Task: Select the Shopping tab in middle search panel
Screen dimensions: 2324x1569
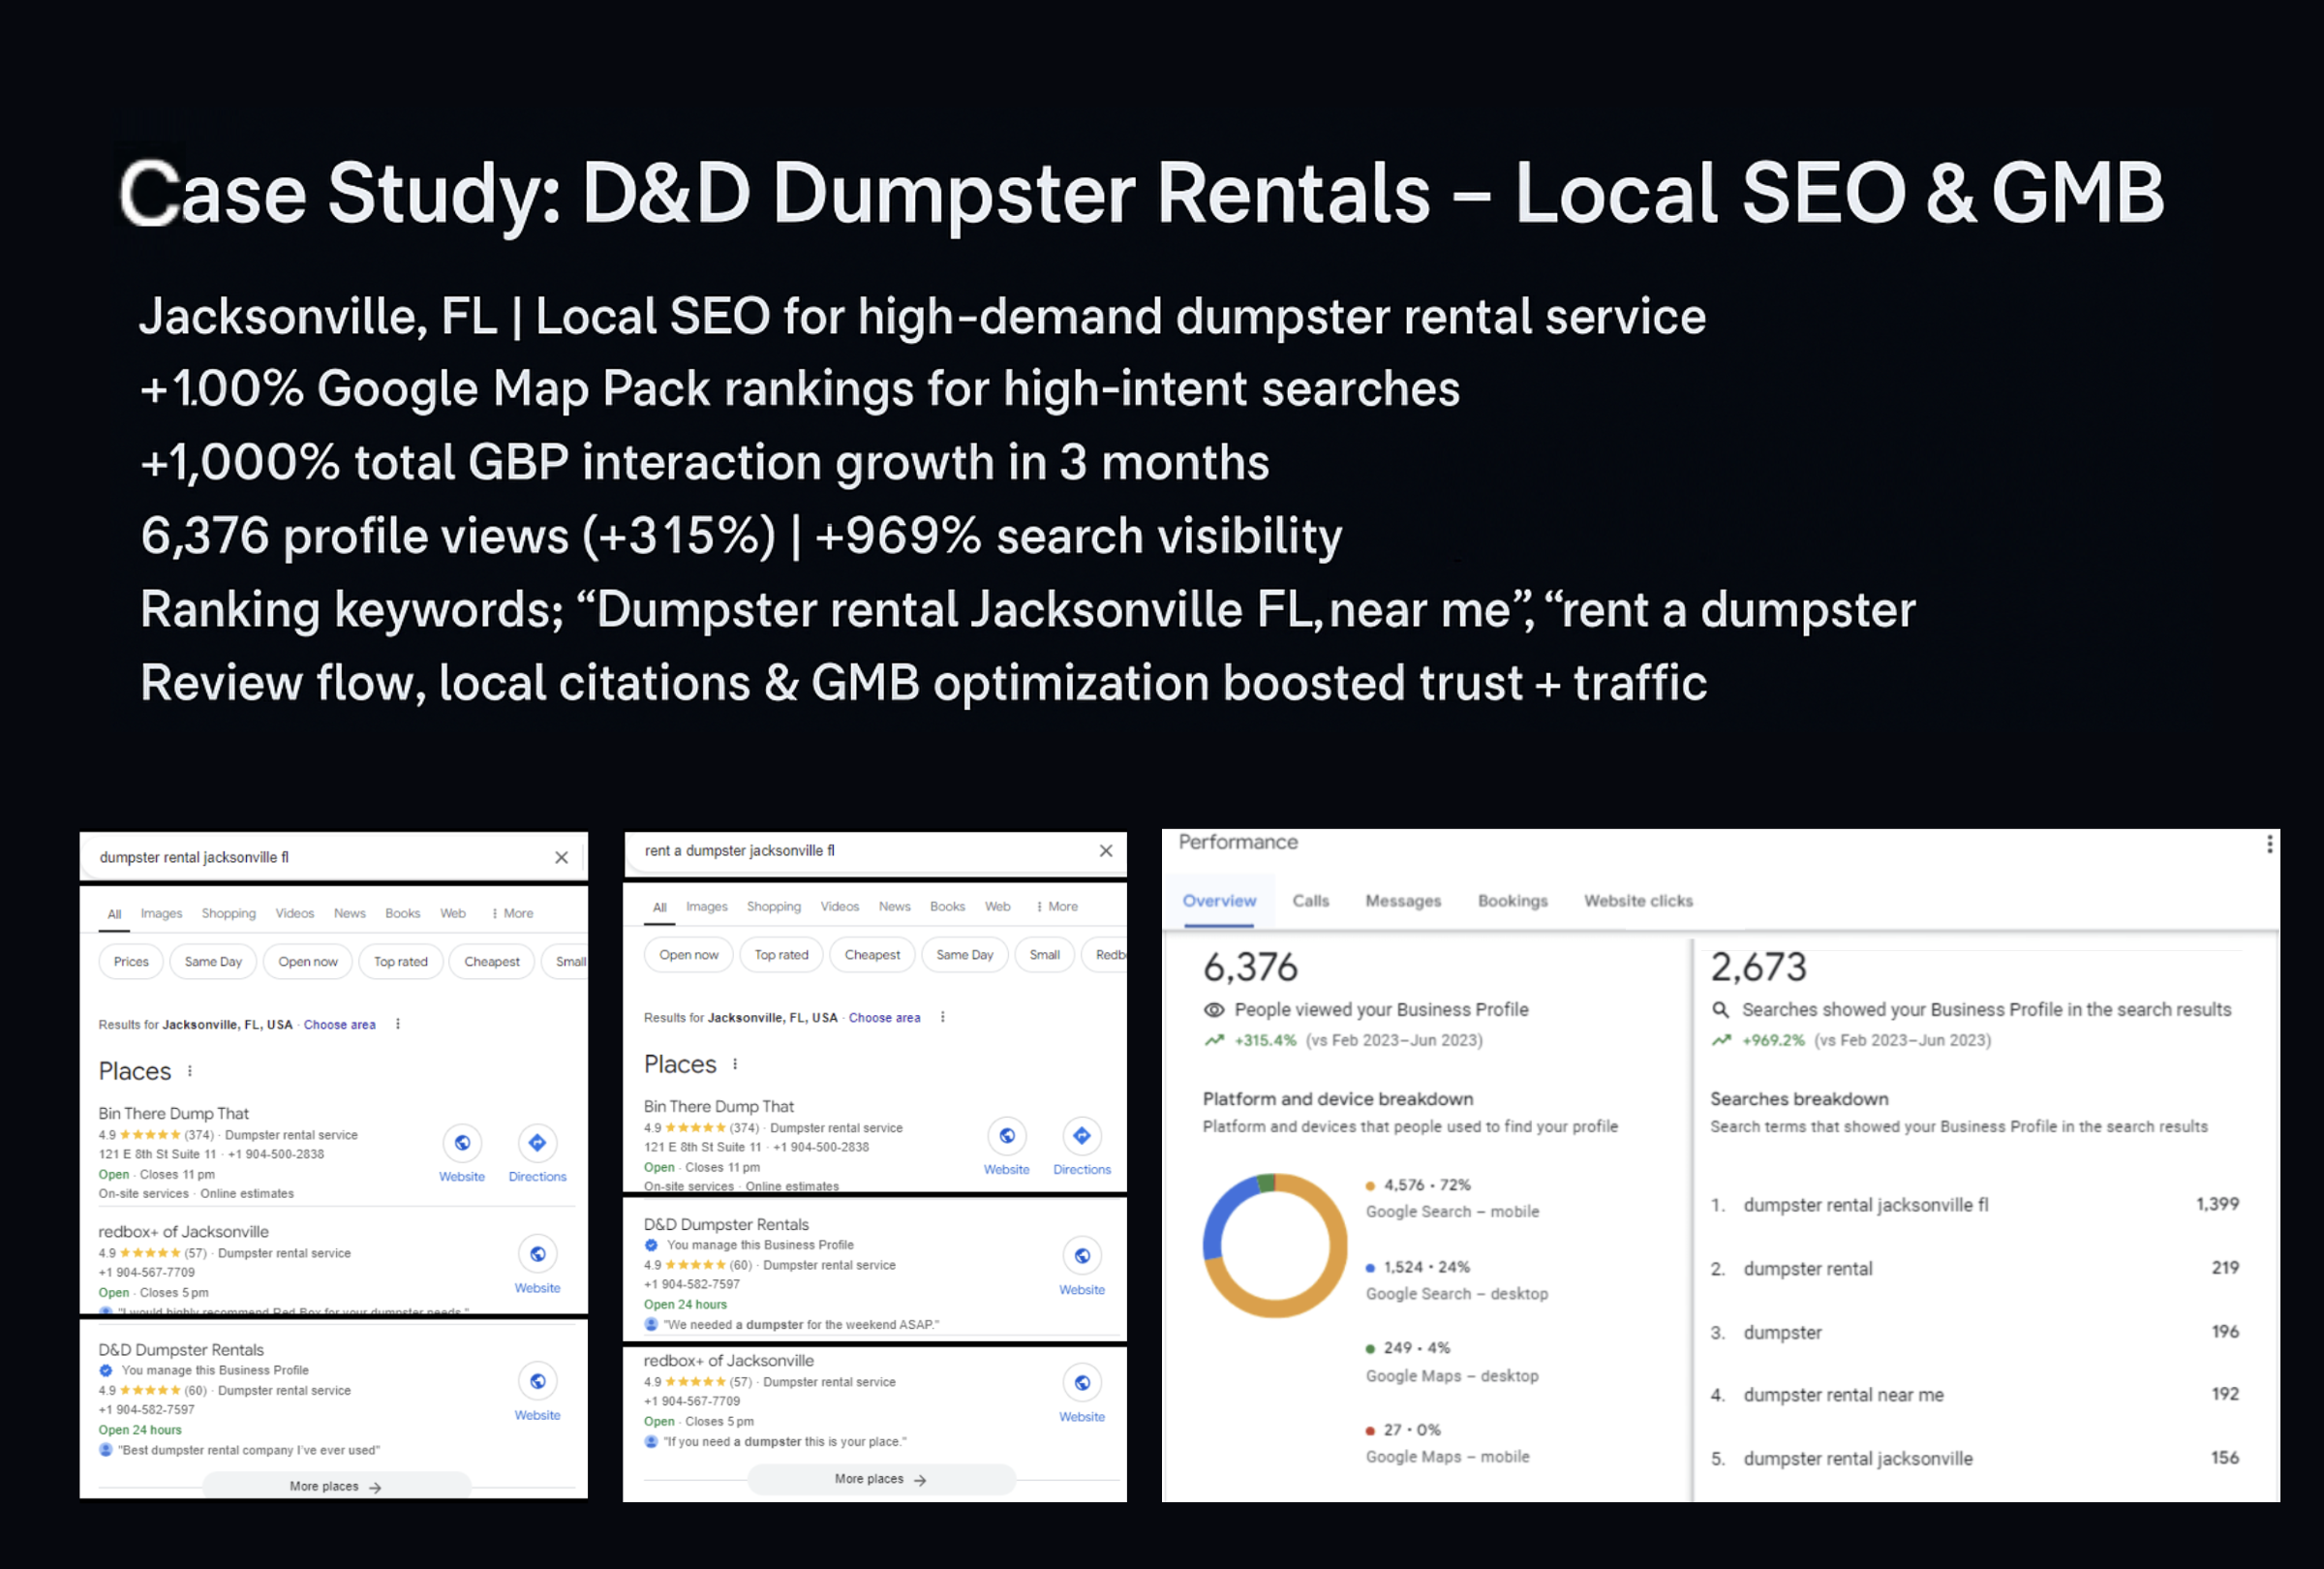Action: [x=774, y=906]
